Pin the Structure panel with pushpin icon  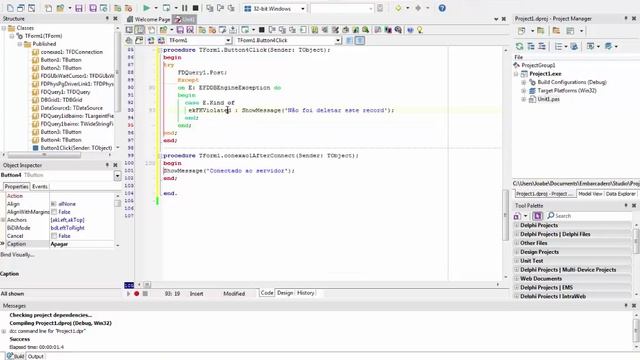[x=107, y=18]
